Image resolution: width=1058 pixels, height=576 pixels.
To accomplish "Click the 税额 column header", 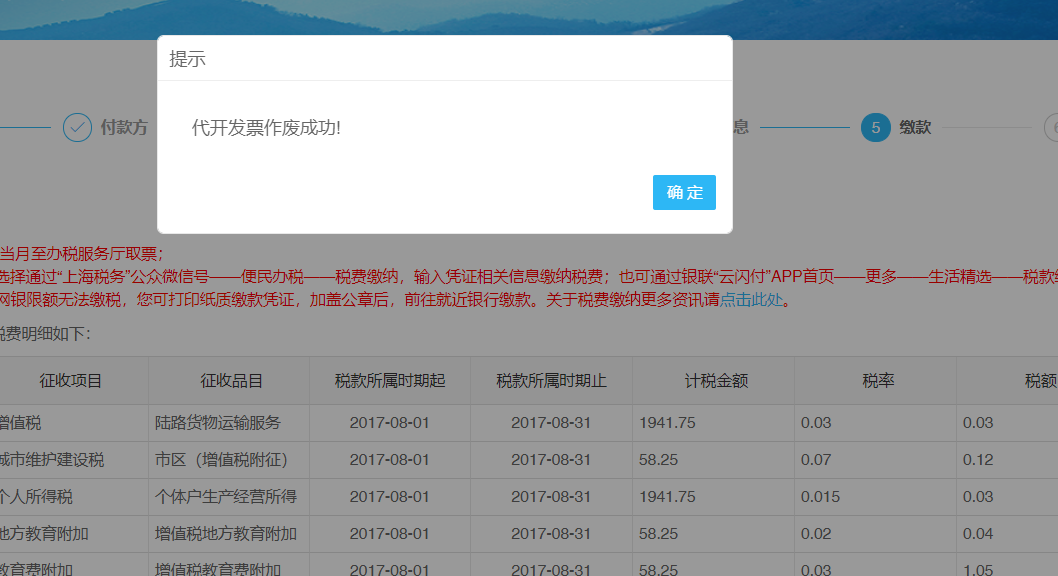I will [x=1040, y=381].
